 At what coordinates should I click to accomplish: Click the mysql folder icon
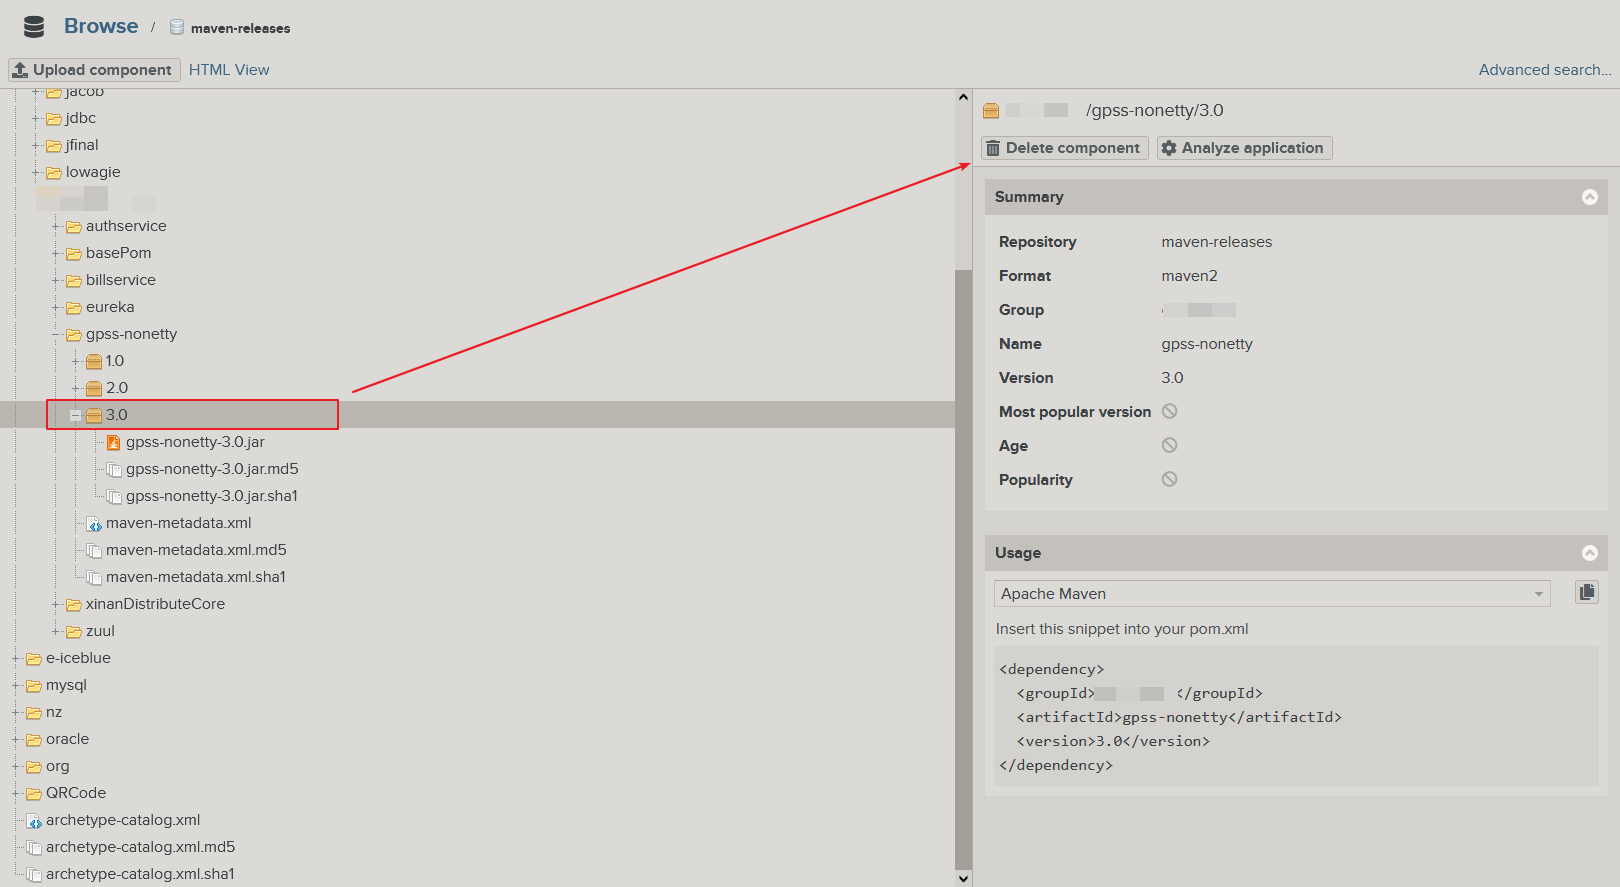[34, 686]
